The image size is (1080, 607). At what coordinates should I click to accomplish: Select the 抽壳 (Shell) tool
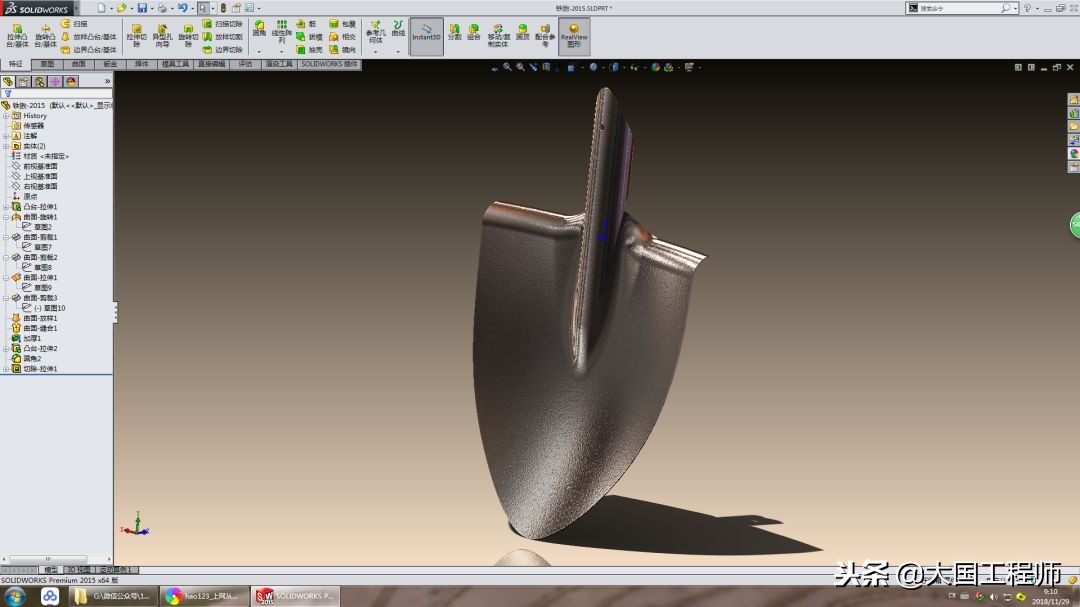tap(301, 49)
